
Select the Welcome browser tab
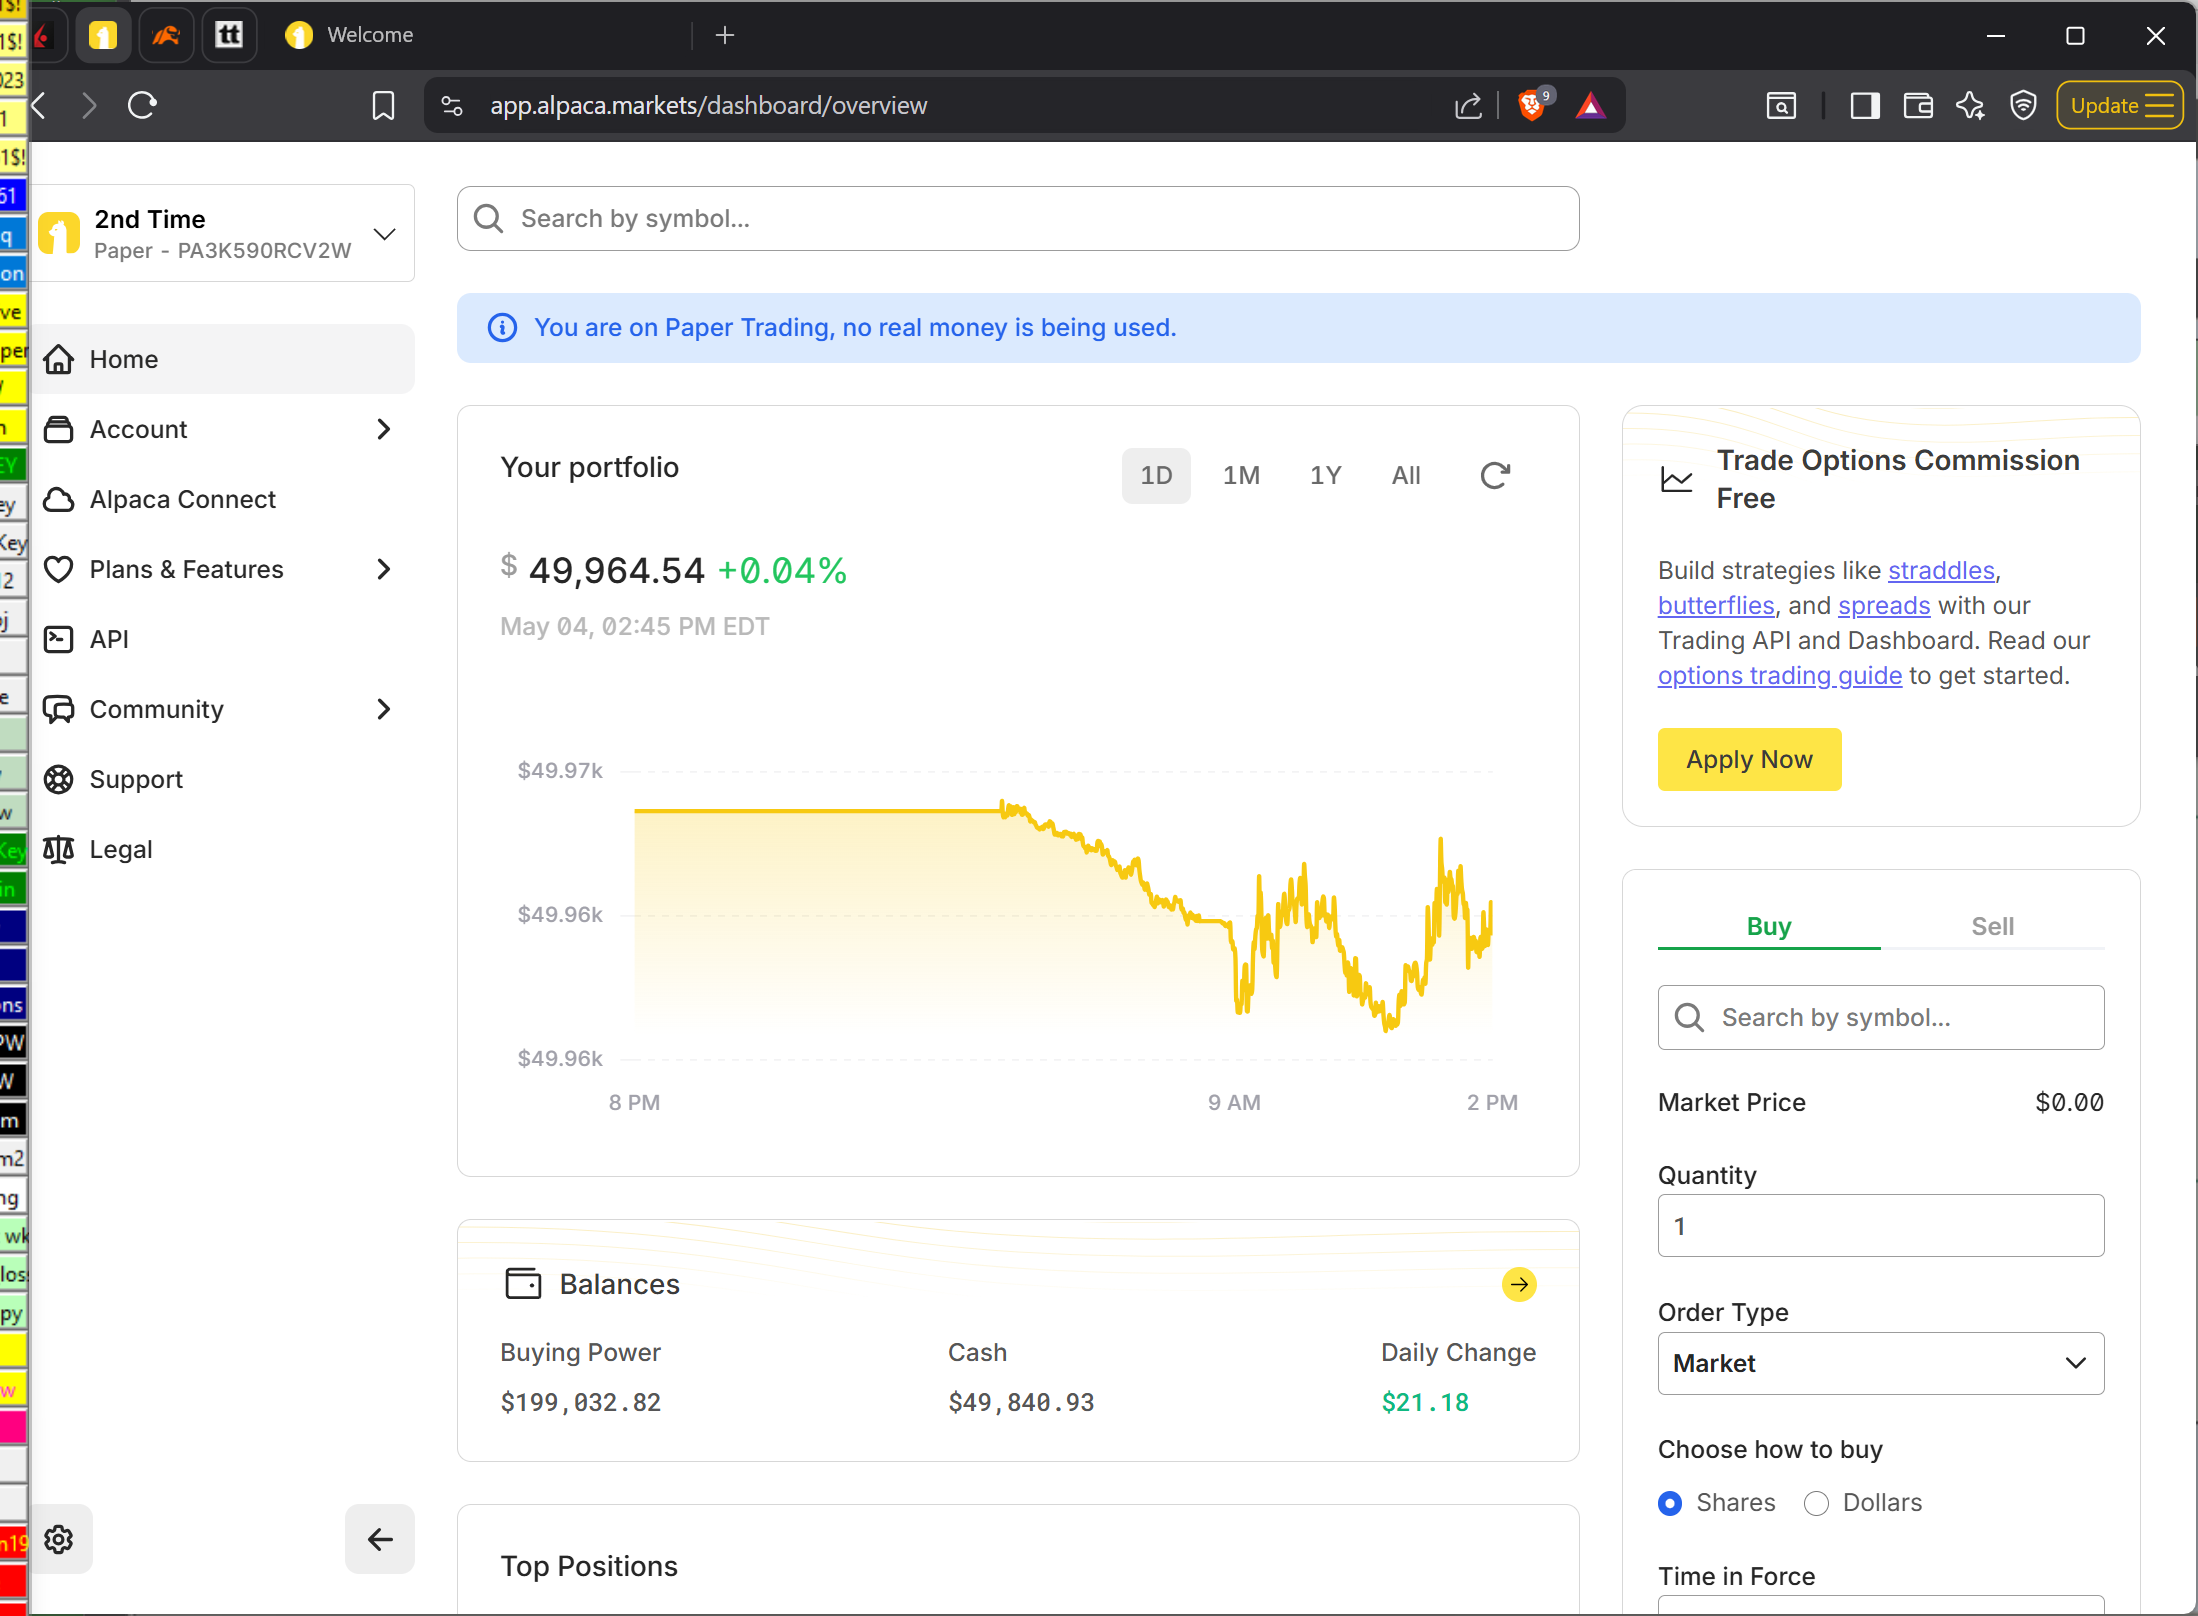pyautogui.click(x=480, y=35)
